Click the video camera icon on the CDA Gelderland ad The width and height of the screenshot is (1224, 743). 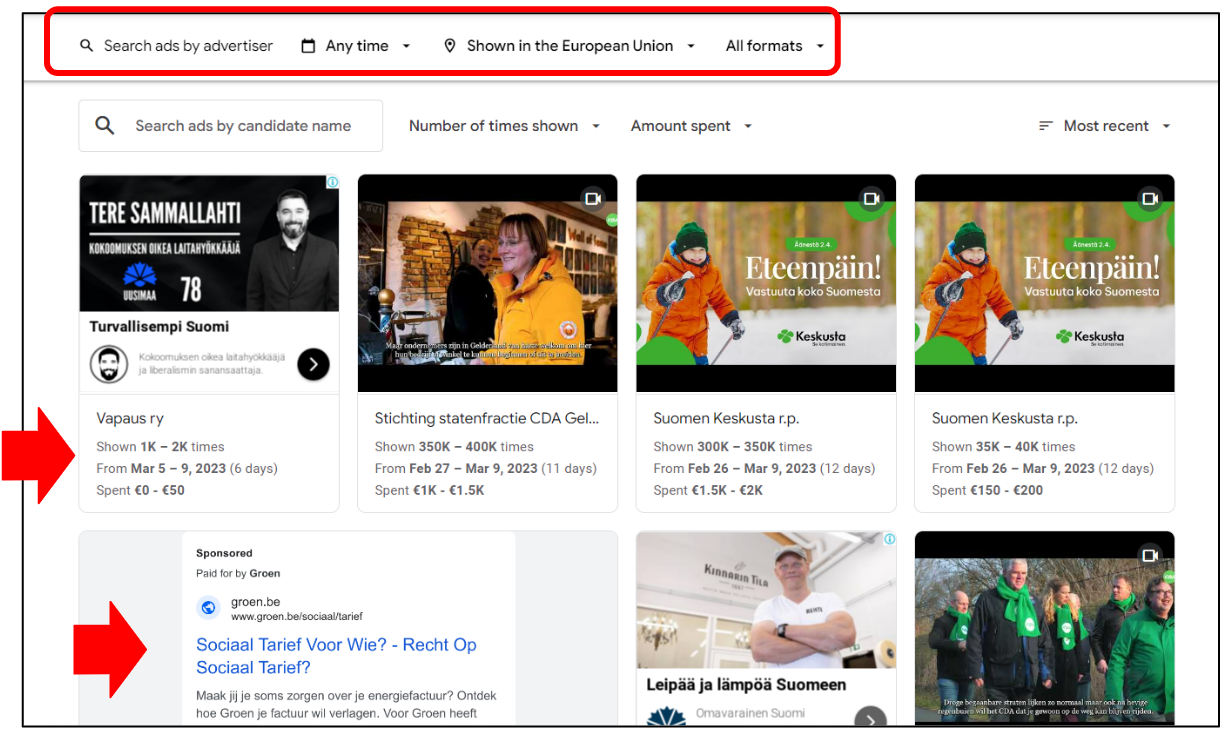[595, 199]
